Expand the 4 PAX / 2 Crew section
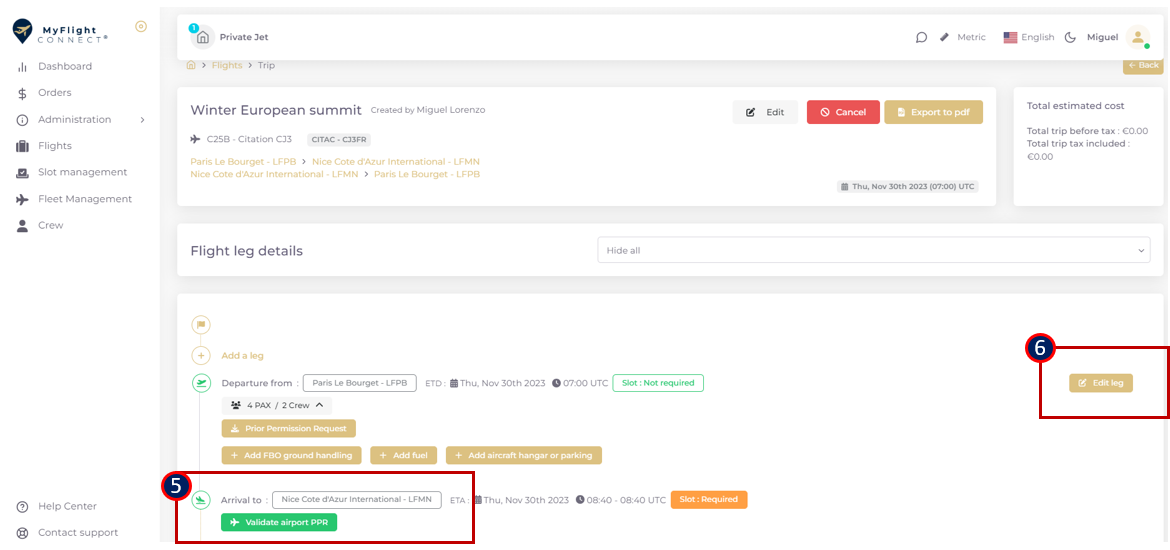 277,405
